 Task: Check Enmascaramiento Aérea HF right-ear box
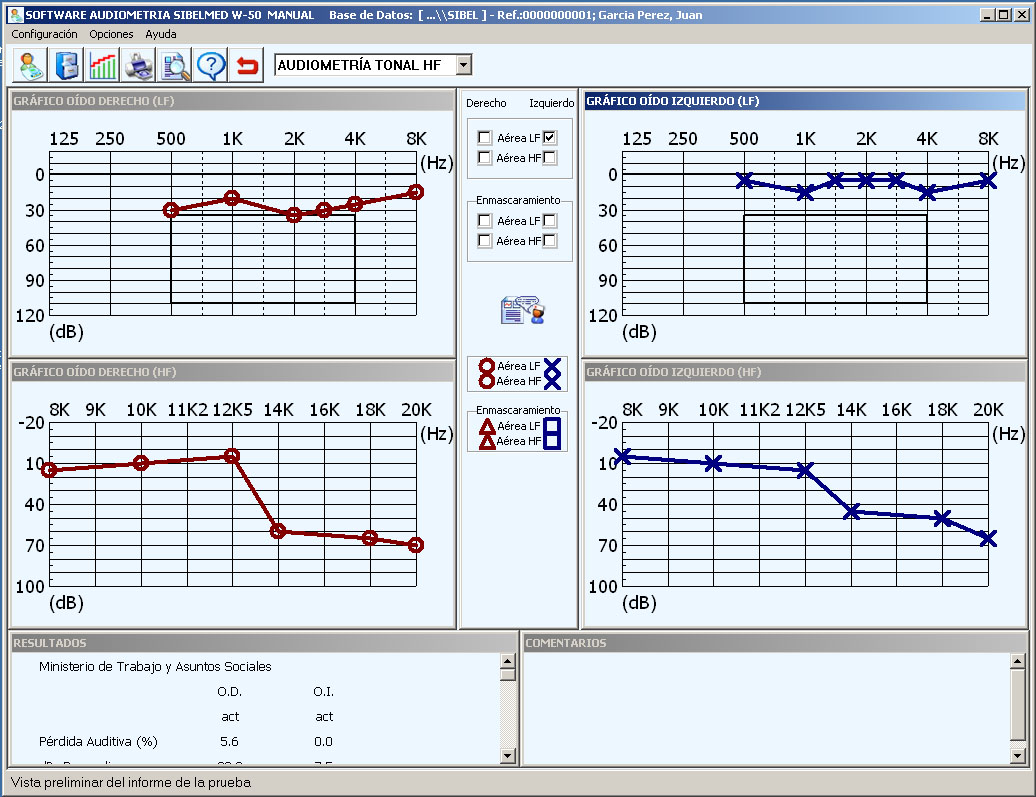coord(484,241)
